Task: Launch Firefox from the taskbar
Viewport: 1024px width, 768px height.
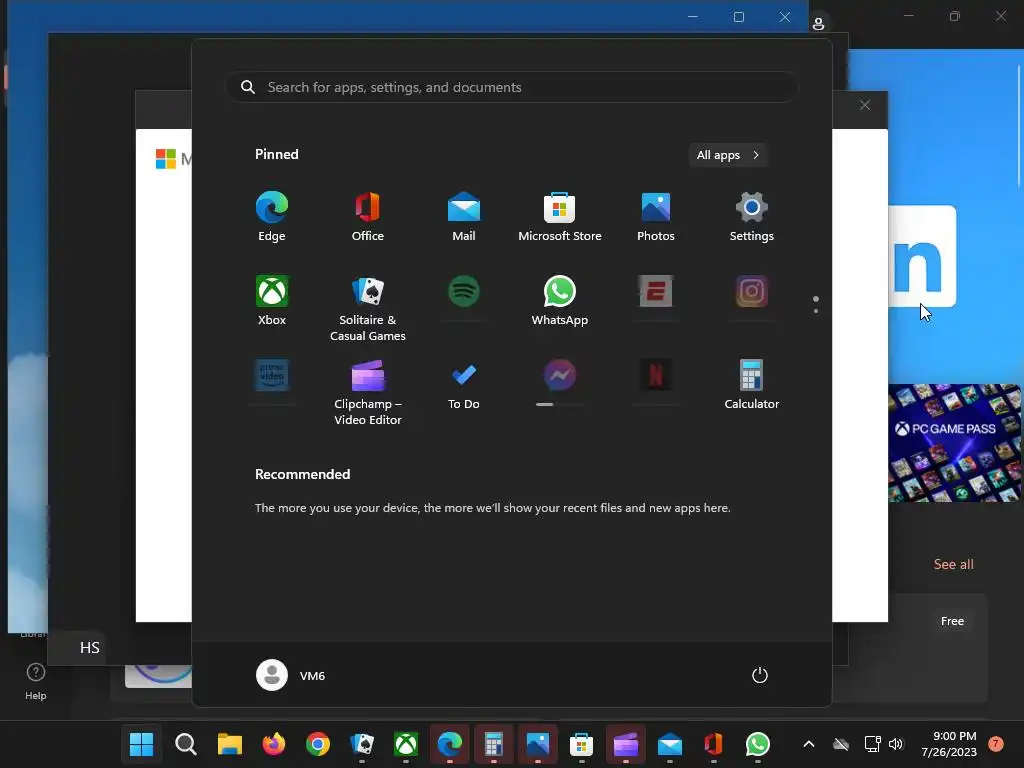Action: [274, 744]
